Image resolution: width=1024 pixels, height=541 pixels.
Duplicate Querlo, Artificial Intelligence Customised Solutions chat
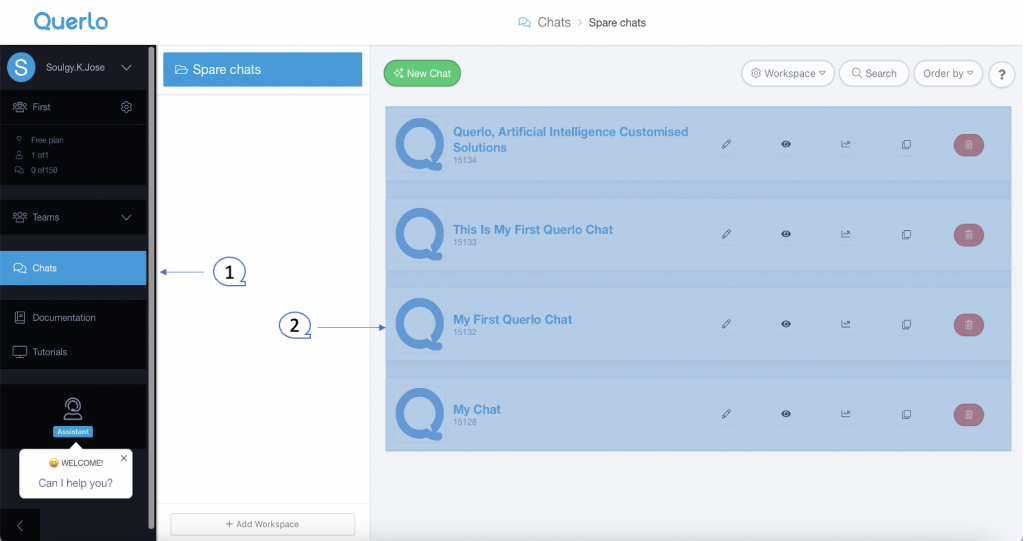coord(906,145)
